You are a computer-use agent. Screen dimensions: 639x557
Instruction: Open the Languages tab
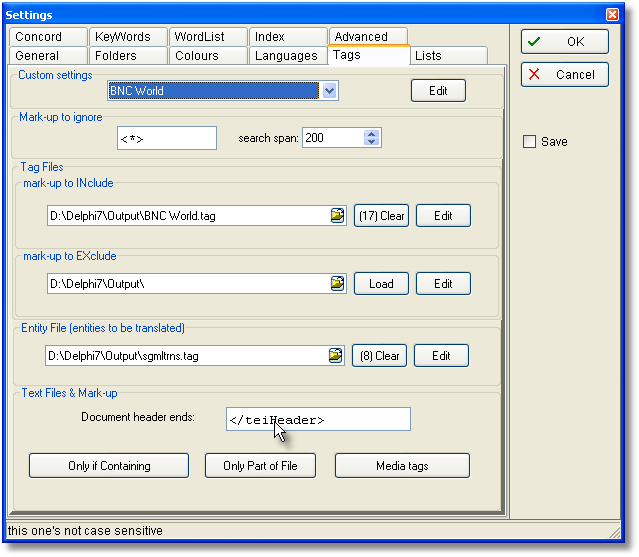288,55
